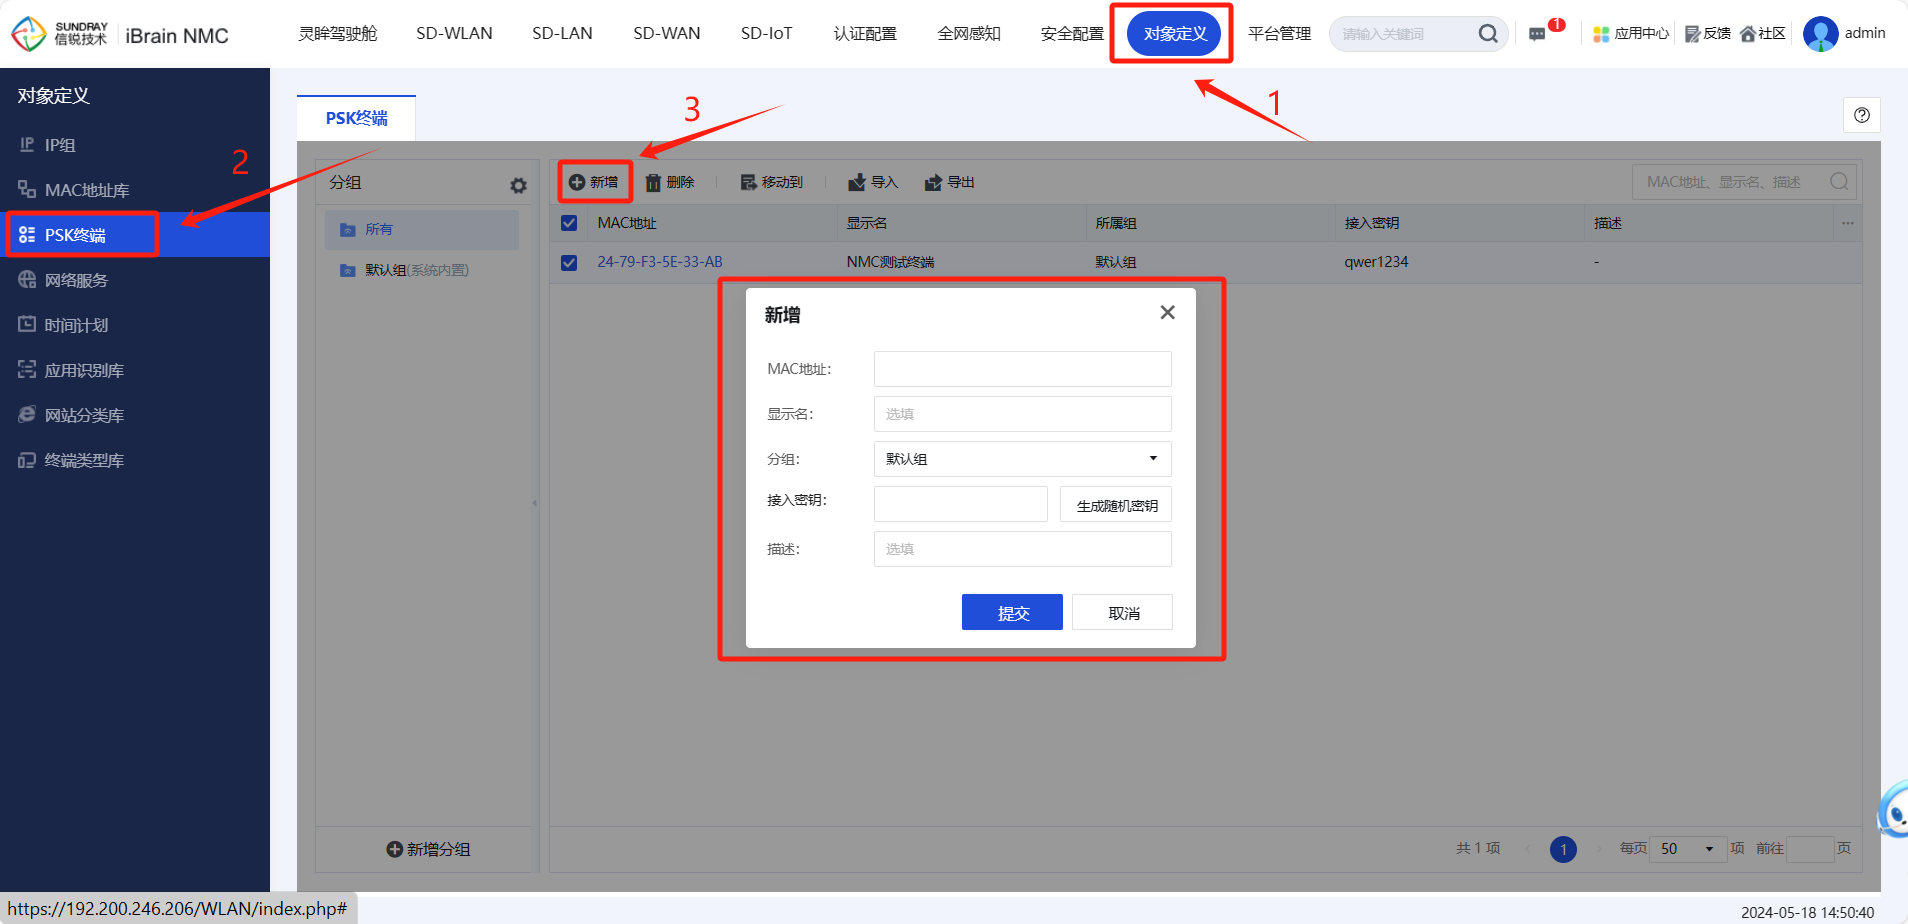Open 反馈 feedback

pos(1708,34)
